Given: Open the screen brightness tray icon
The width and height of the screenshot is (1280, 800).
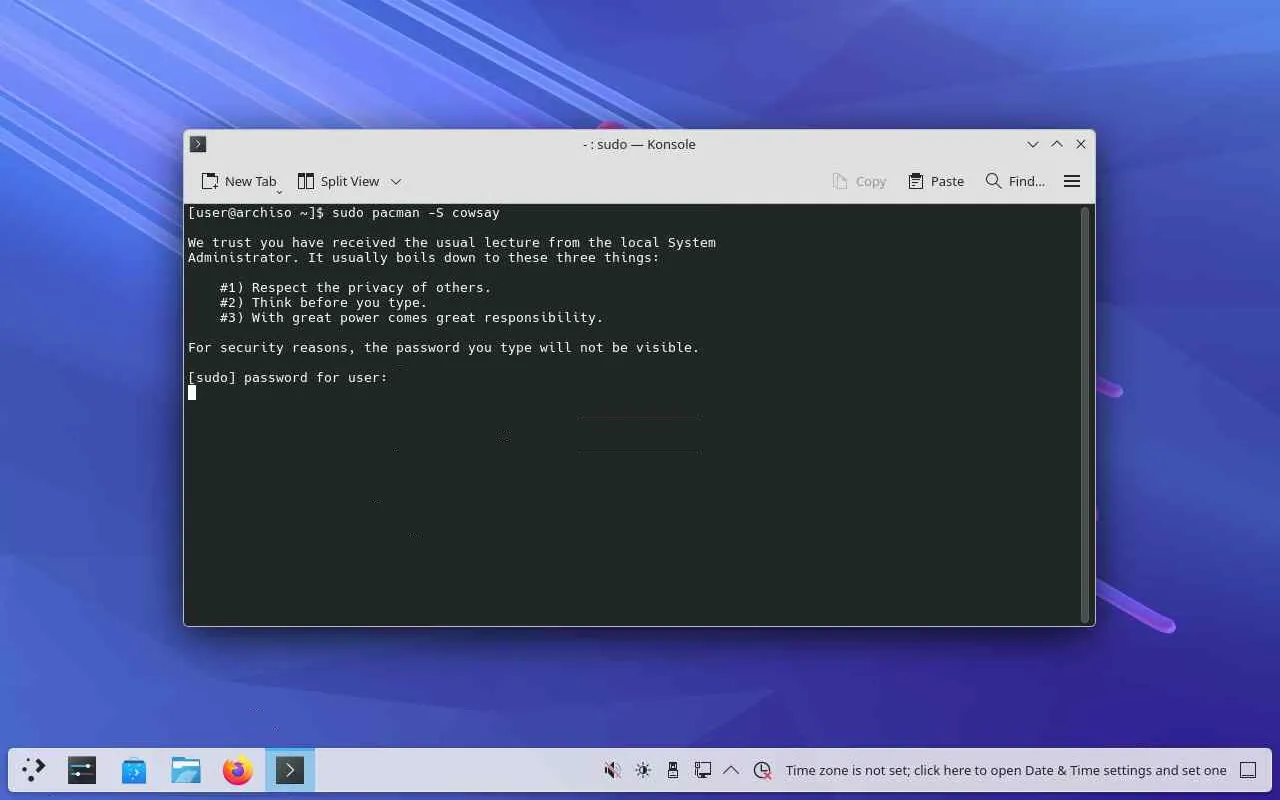Looking at the screenshot, I should click(x=643, y=770).
